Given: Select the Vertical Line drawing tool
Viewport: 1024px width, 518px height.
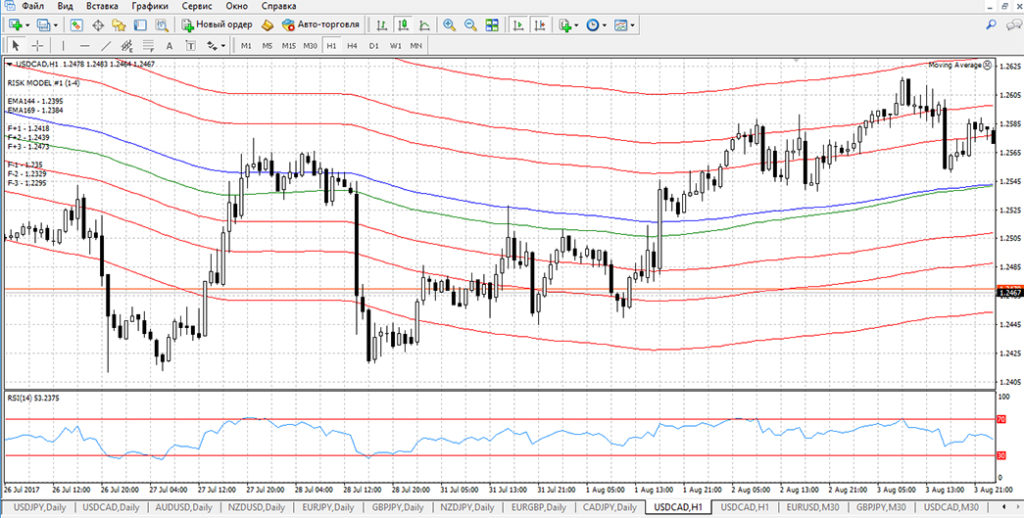Looking at the screenshot, I should pos(63,45).
